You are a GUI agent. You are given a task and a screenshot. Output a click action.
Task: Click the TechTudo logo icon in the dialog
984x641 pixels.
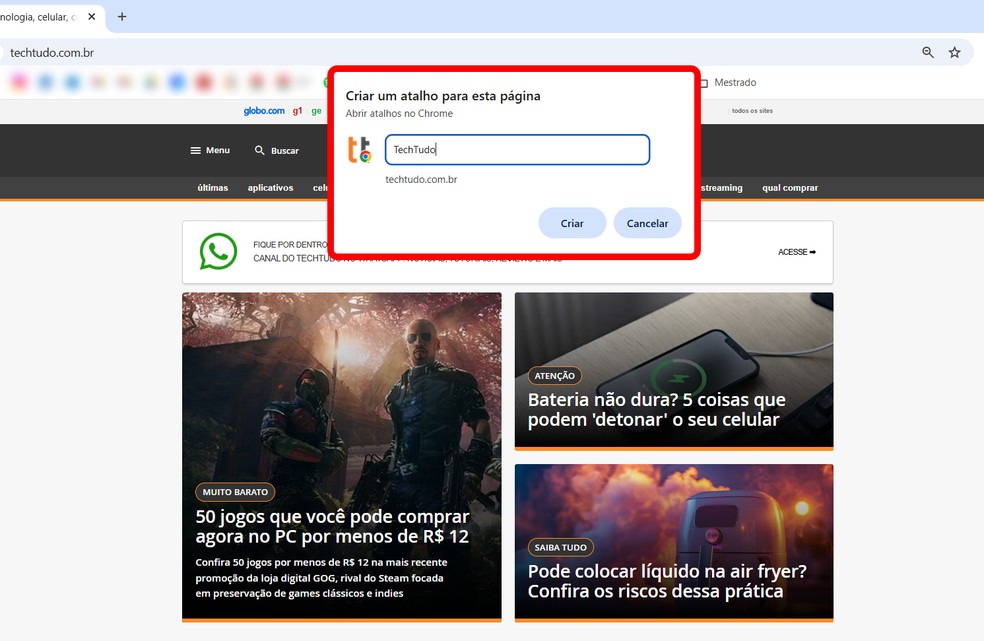click(360, 150)
